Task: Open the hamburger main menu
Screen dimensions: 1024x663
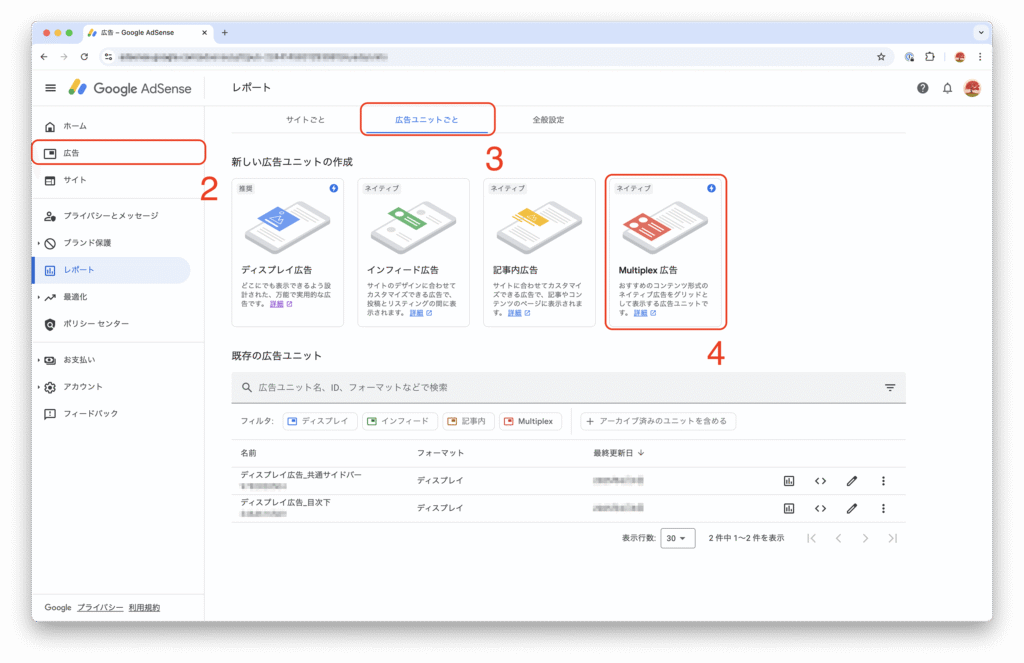Action: pos(50,88)
